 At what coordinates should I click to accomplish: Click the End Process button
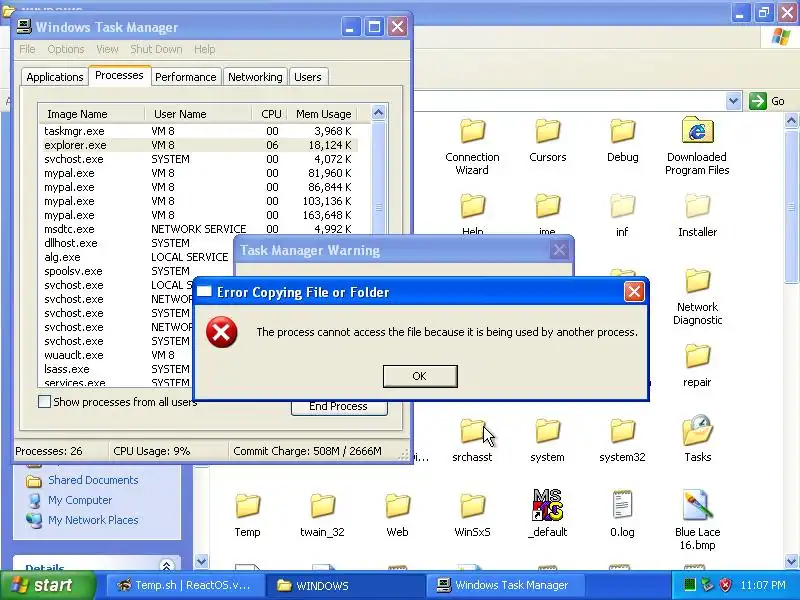(339, 407)
